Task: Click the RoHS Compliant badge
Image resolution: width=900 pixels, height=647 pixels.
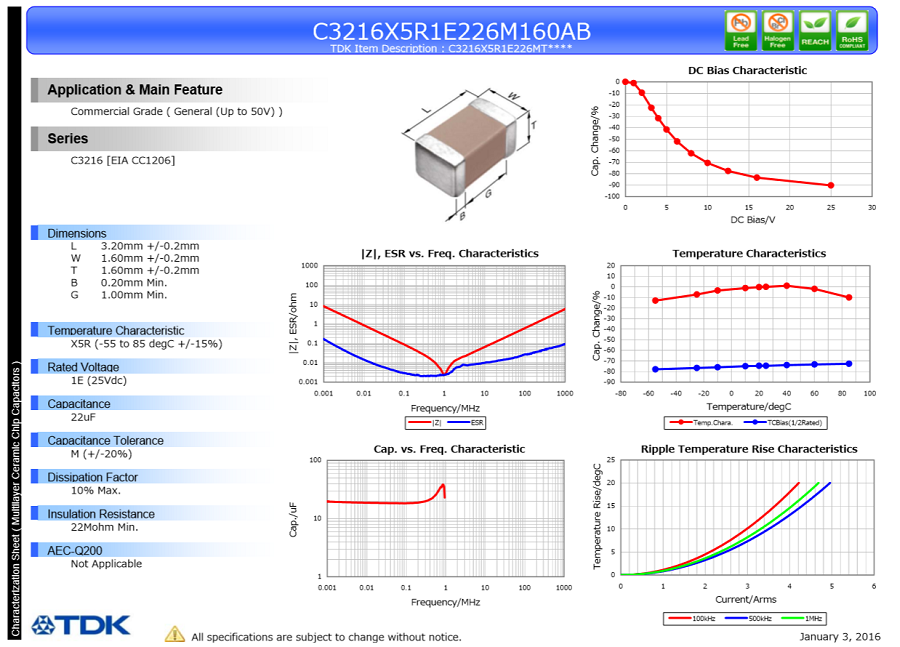Action: click(852, 30)
